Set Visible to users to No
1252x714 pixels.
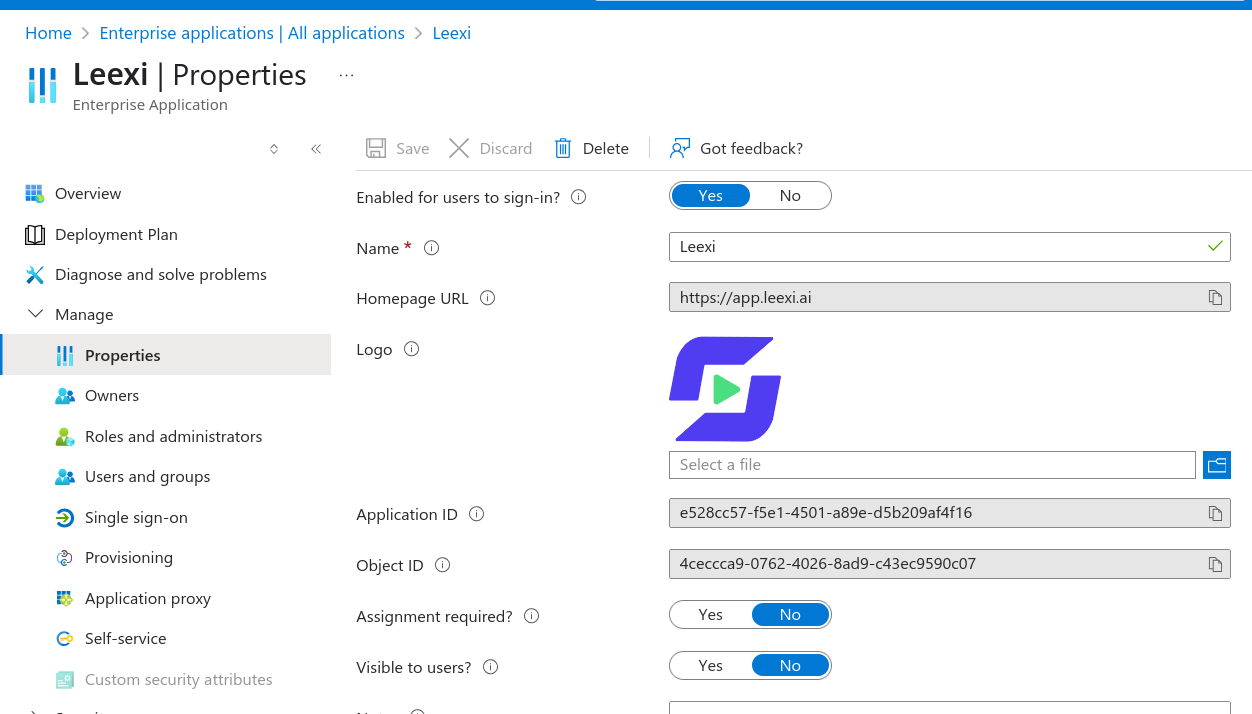point(790,666)
